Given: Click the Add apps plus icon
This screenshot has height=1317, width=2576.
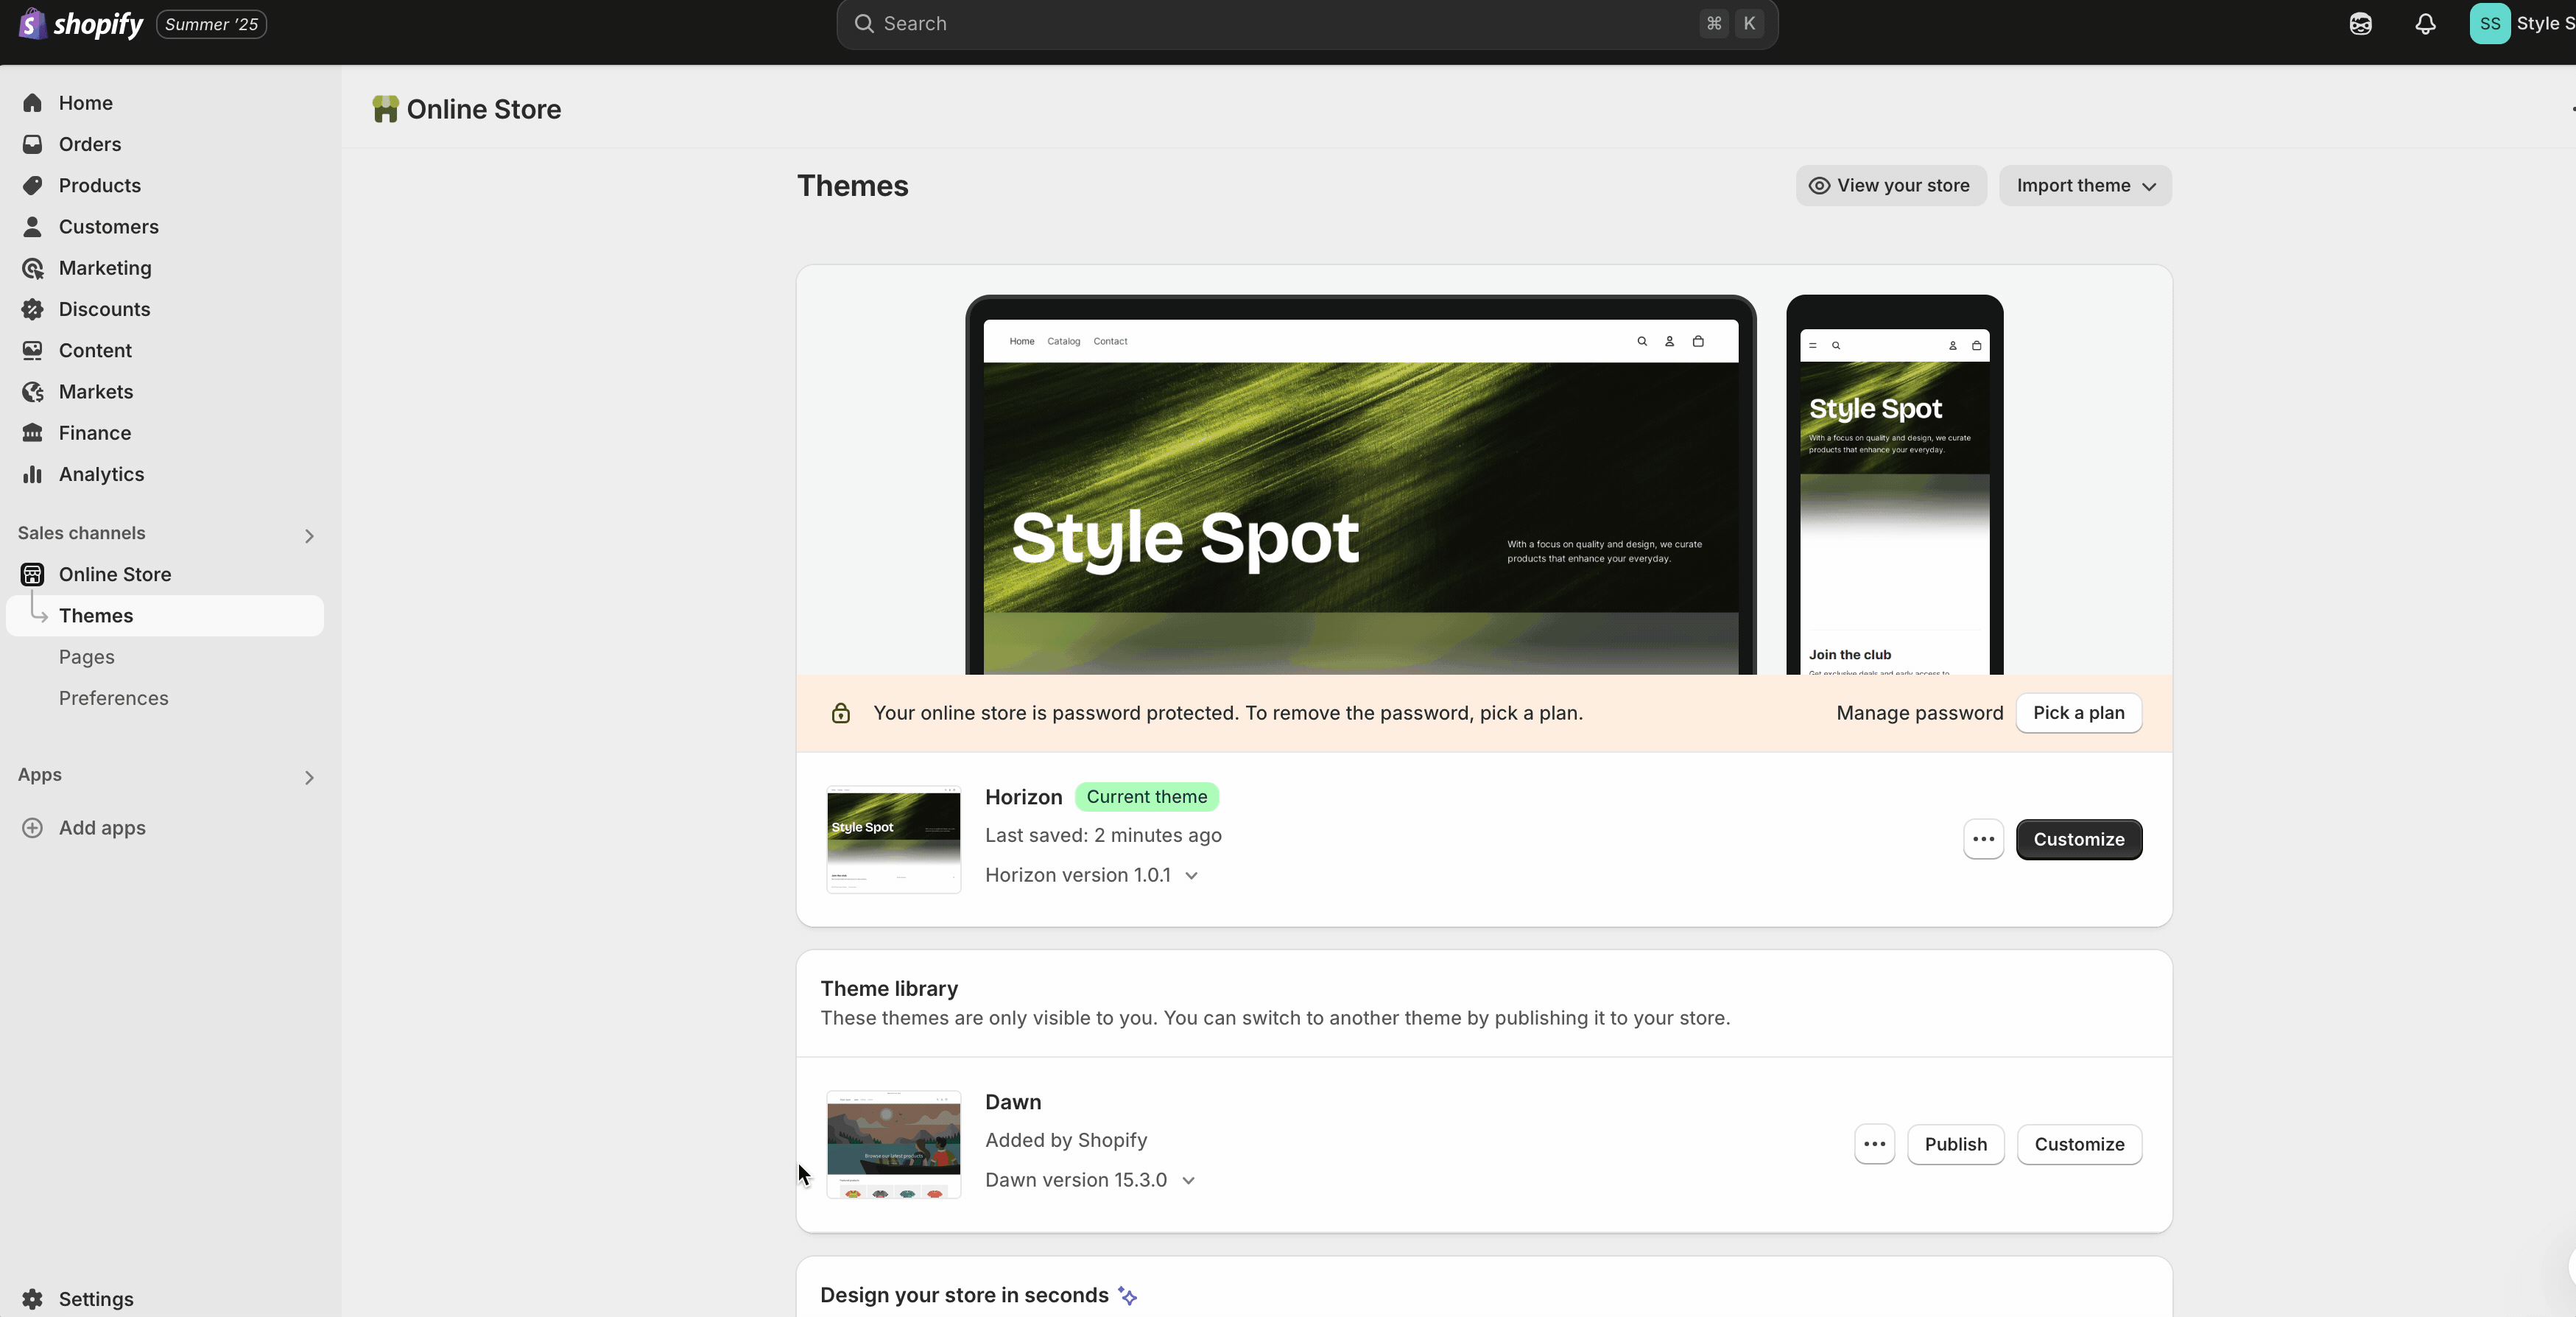Looking at the screenshot, I should [x=33, y=828].
